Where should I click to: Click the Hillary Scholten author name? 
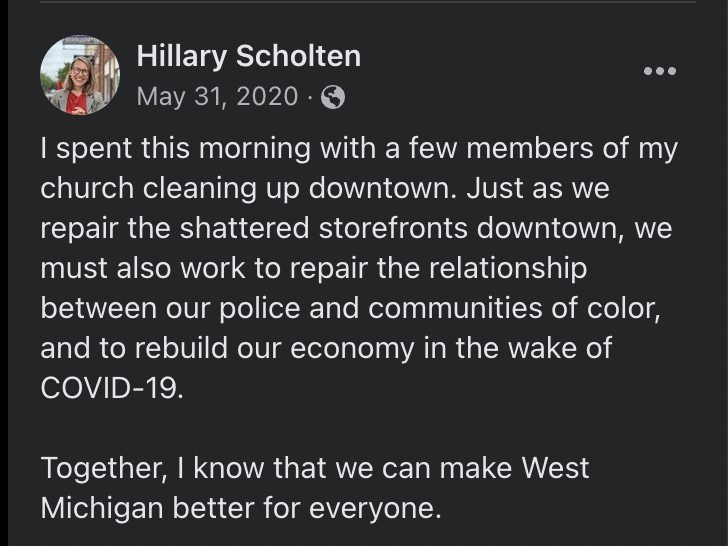[248, 56]
